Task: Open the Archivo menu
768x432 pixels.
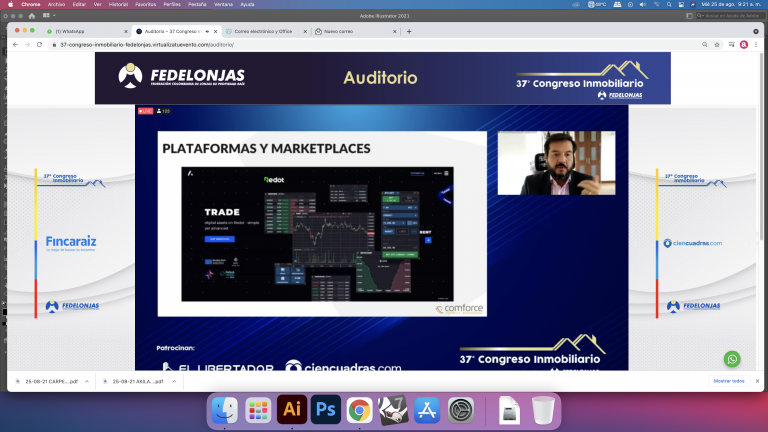Action: click(x=56, y=4)
